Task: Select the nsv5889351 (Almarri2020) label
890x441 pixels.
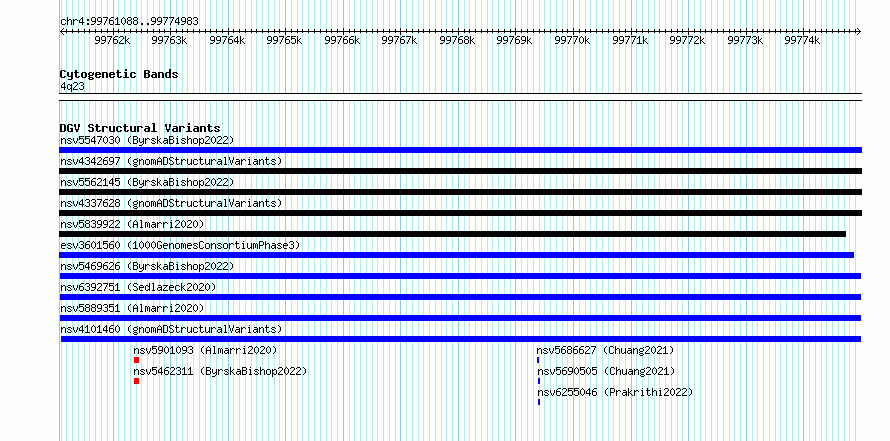Action: 132,308
